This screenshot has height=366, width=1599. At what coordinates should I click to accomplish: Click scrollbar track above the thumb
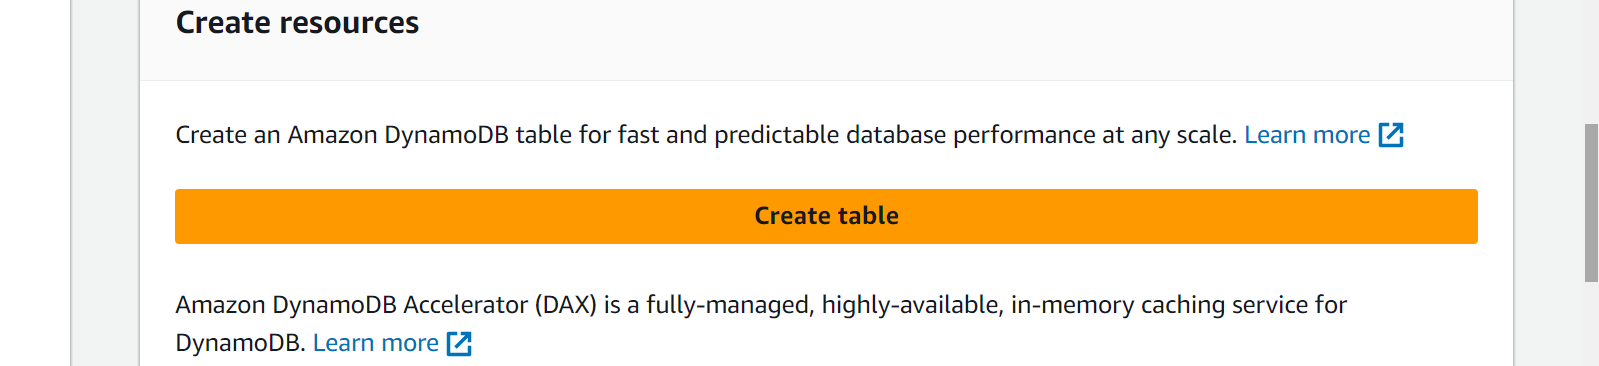click(x=1591, y=60)
